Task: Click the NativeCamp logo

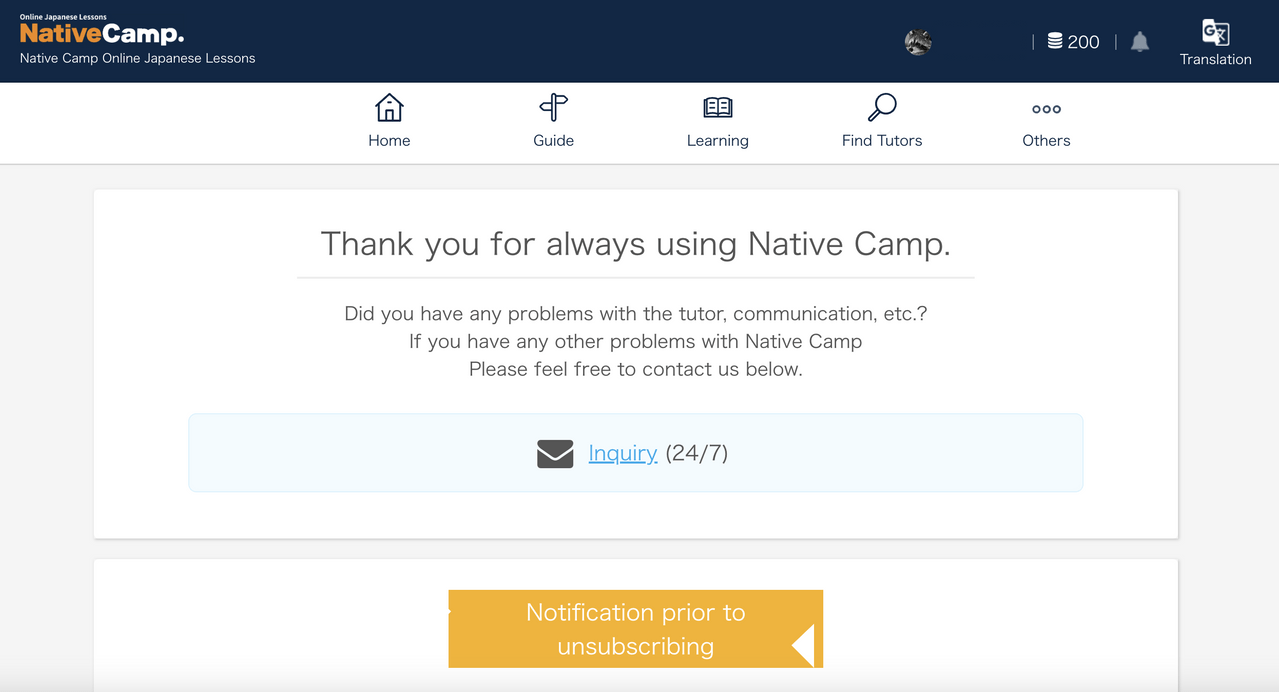Action: coord(100,33)
